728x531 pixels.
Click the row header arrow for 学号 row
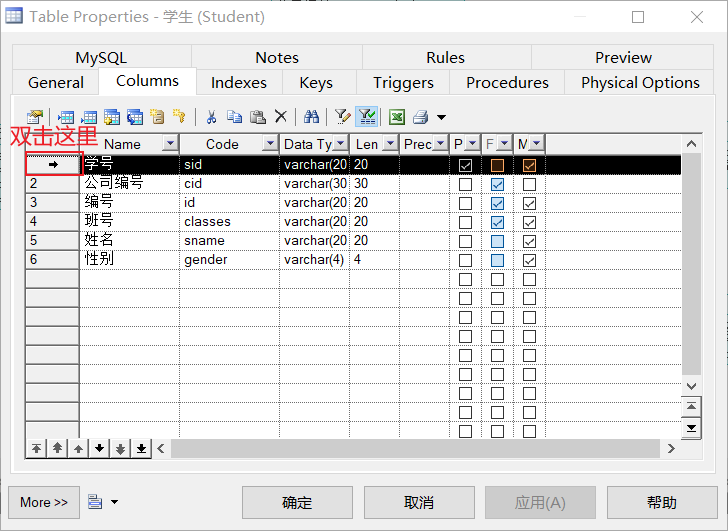click(x=52, y=164)
